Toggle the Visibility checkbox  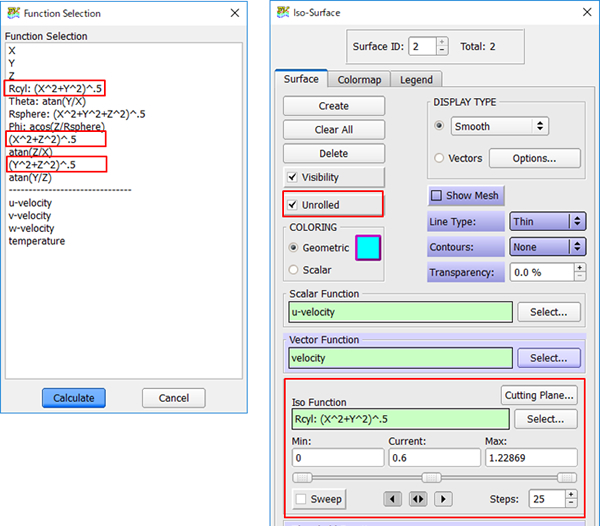coord(294,178)
